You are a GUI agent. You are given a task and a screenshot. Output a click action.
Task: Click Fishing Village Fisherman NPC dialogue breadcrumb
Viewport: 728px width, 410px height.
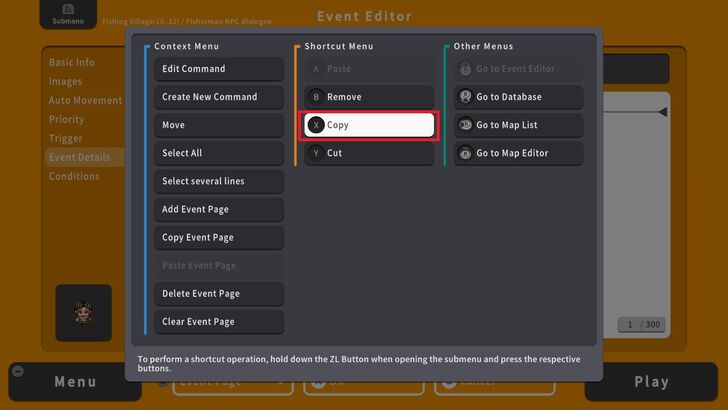[x=187, y=21]
